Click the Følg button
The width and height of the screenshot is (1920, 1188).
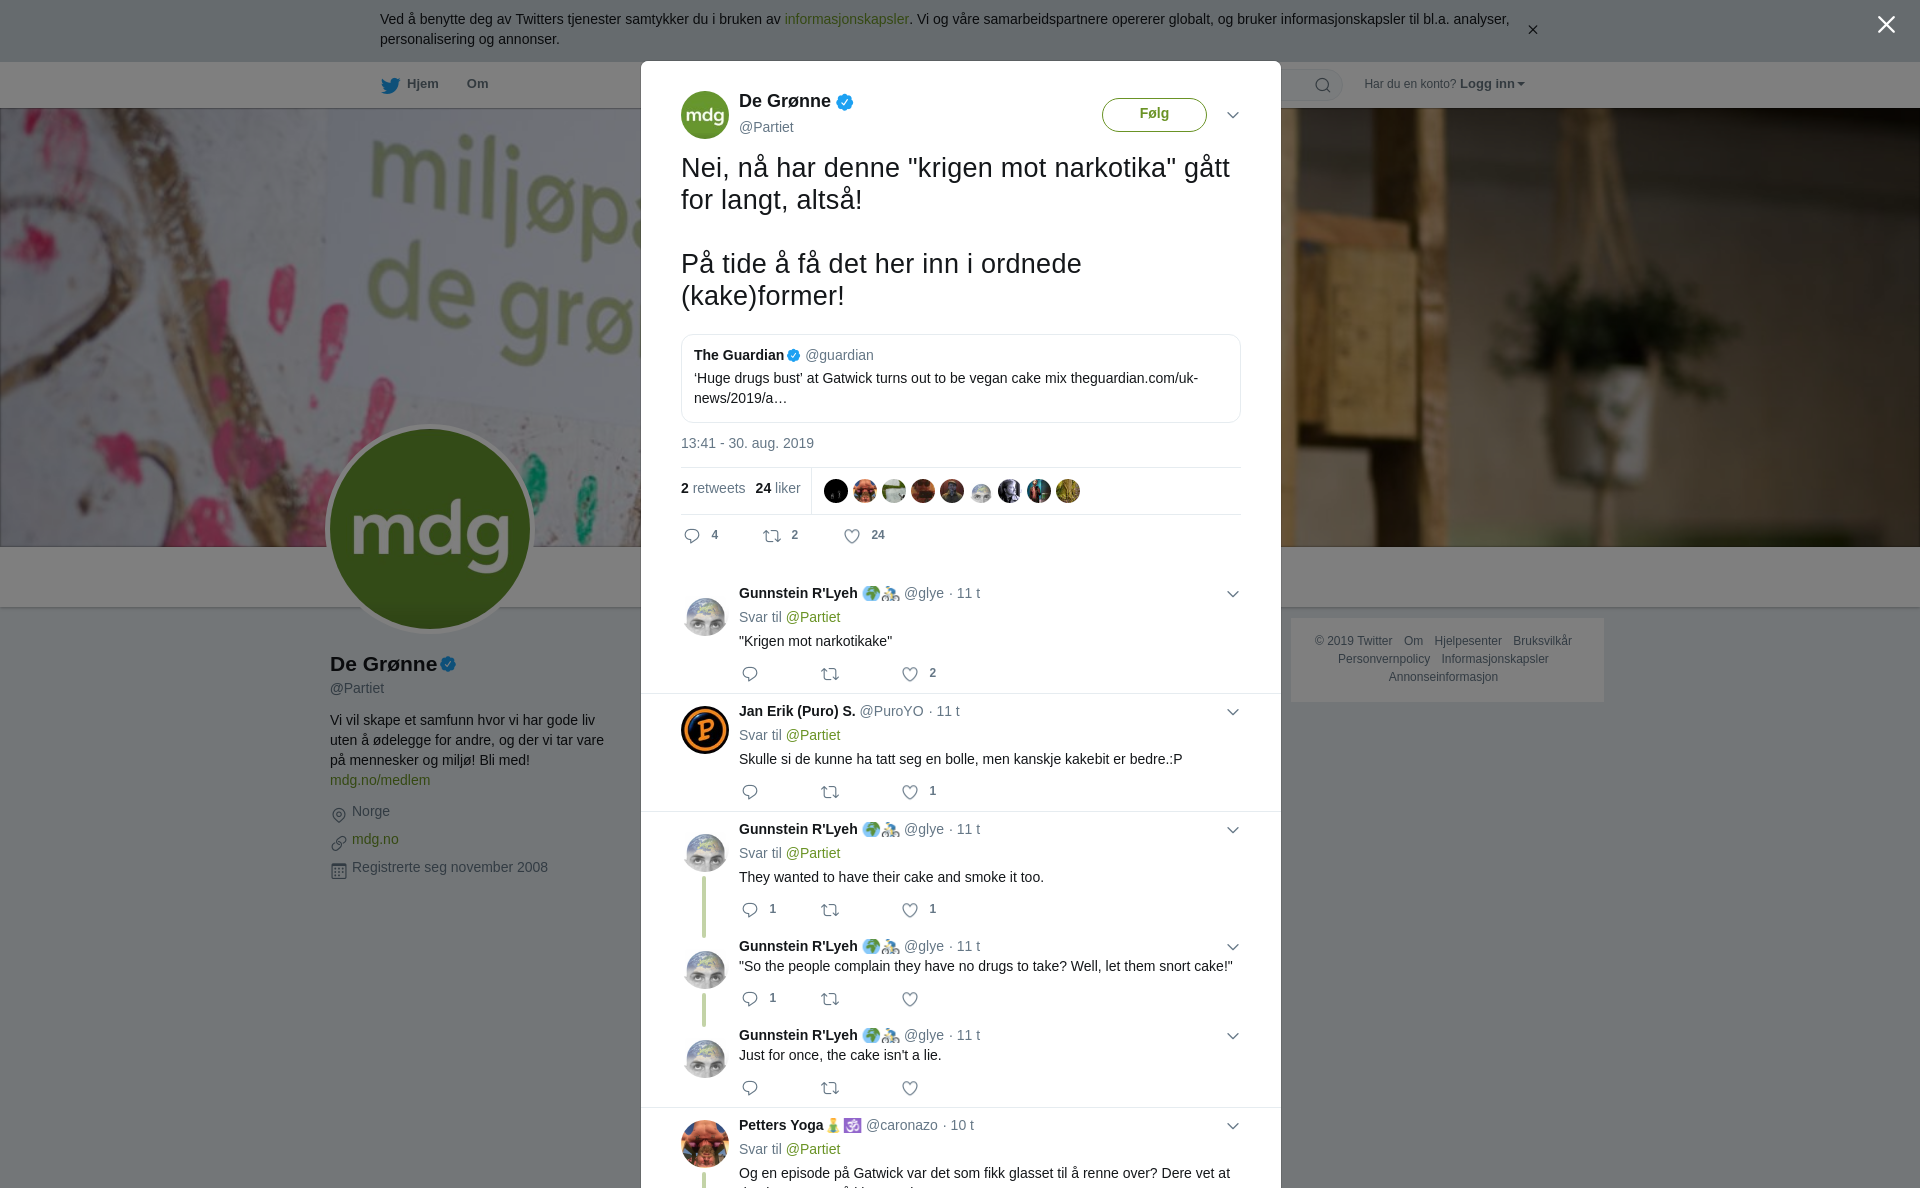[1154, 114]
